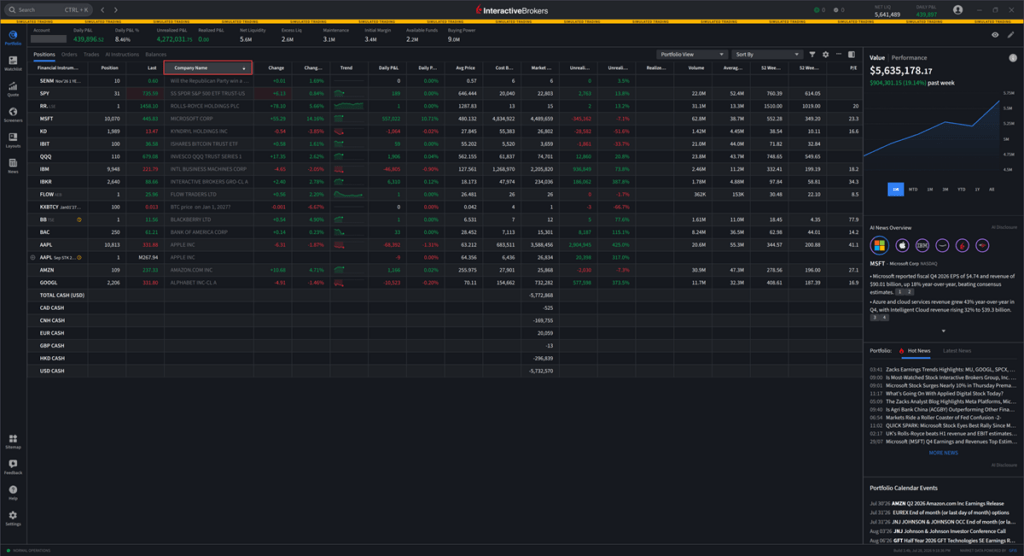1024x556 pixels.
Task: Select the highlighted one-week chart period
Action: coord(895,189)
